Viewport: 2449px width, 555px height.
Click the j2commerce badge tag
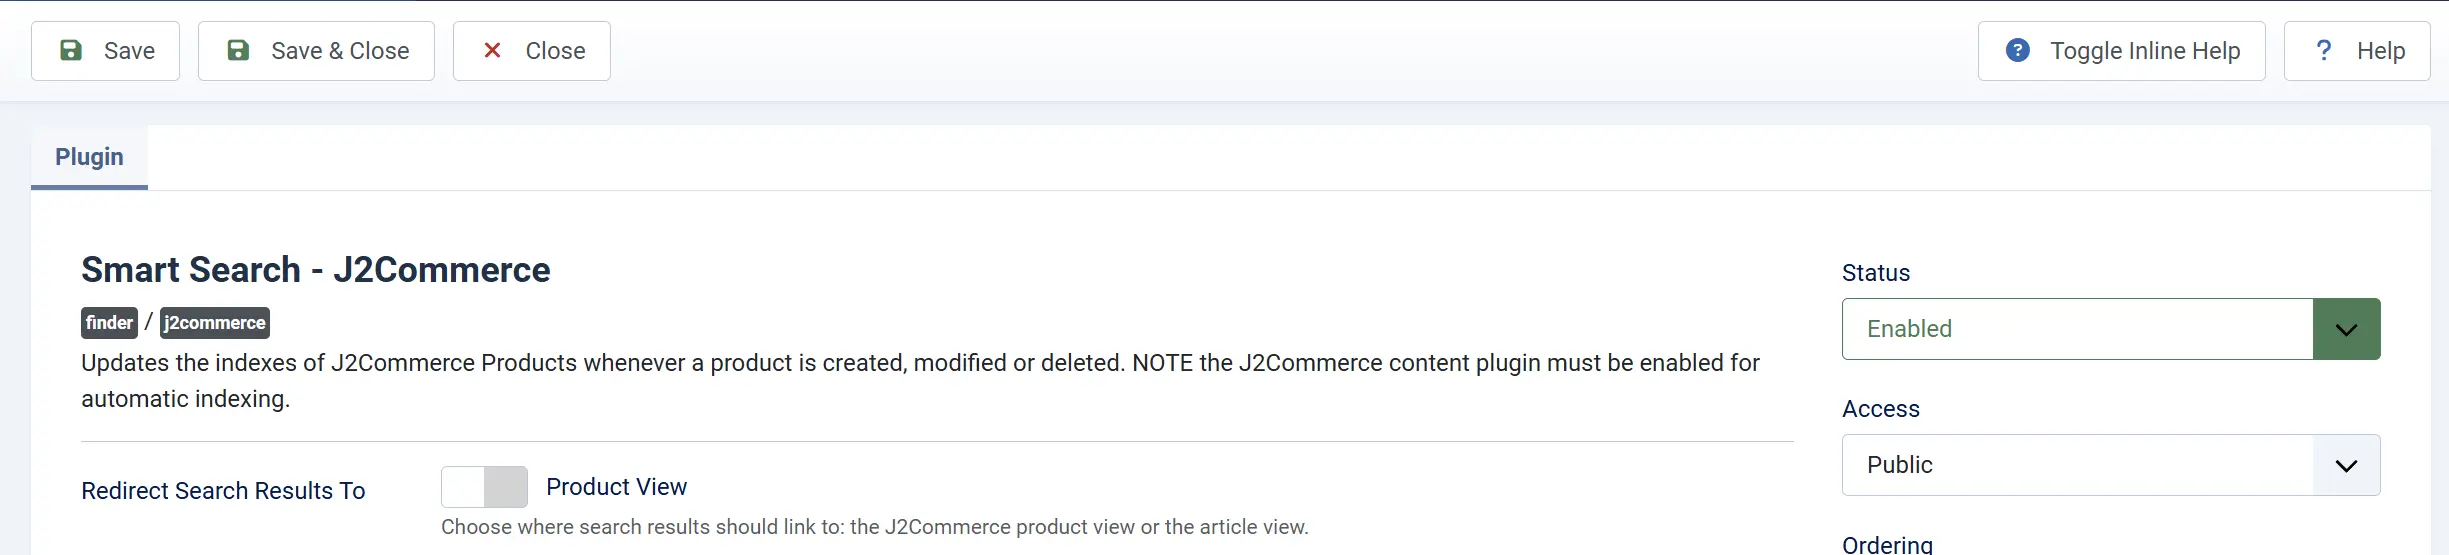tap(215, 323)
